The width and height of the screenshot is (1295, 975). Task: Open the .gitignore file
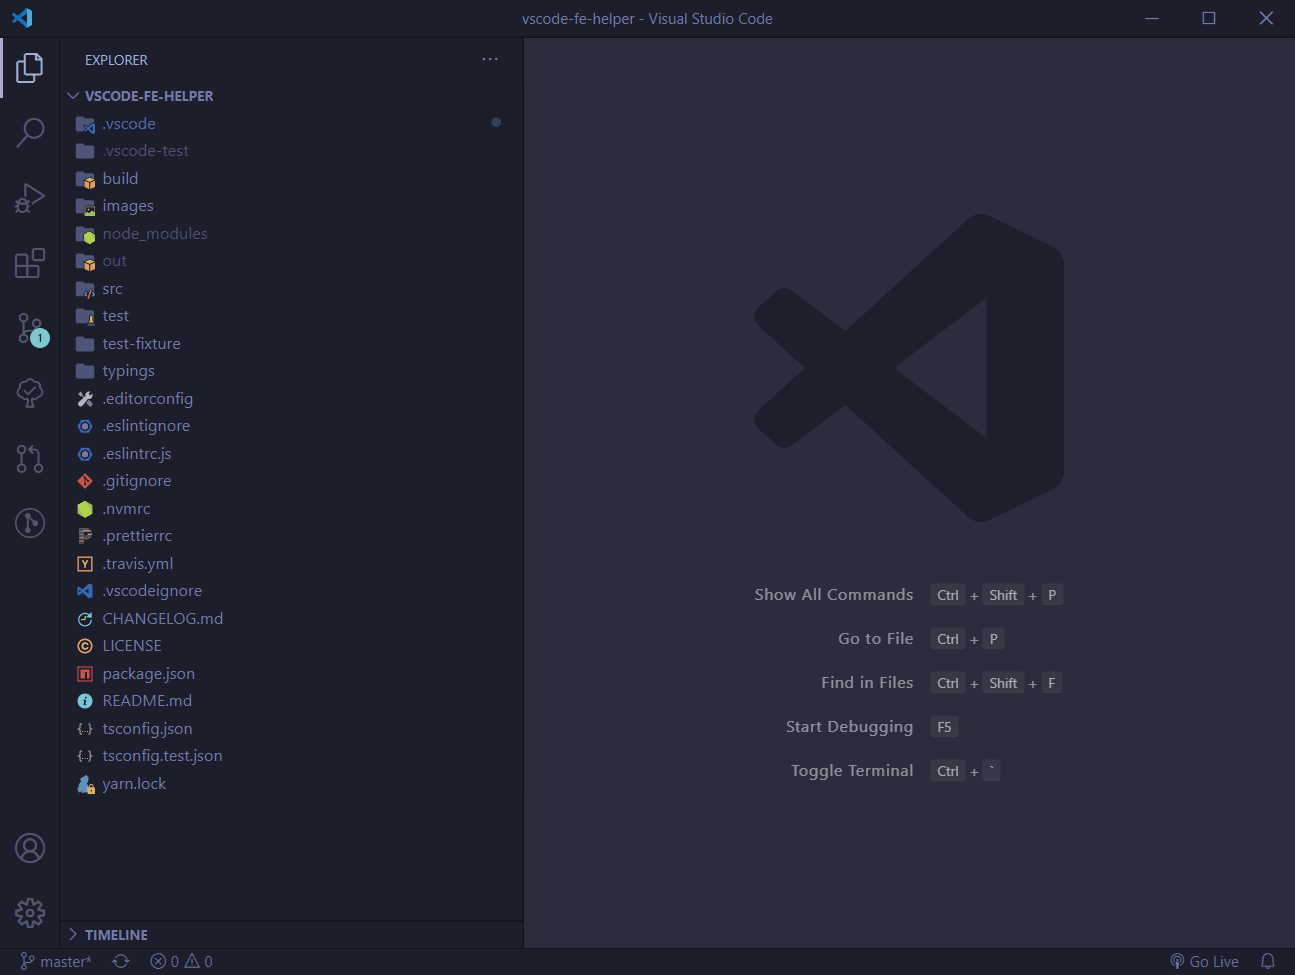pos(291,481)
